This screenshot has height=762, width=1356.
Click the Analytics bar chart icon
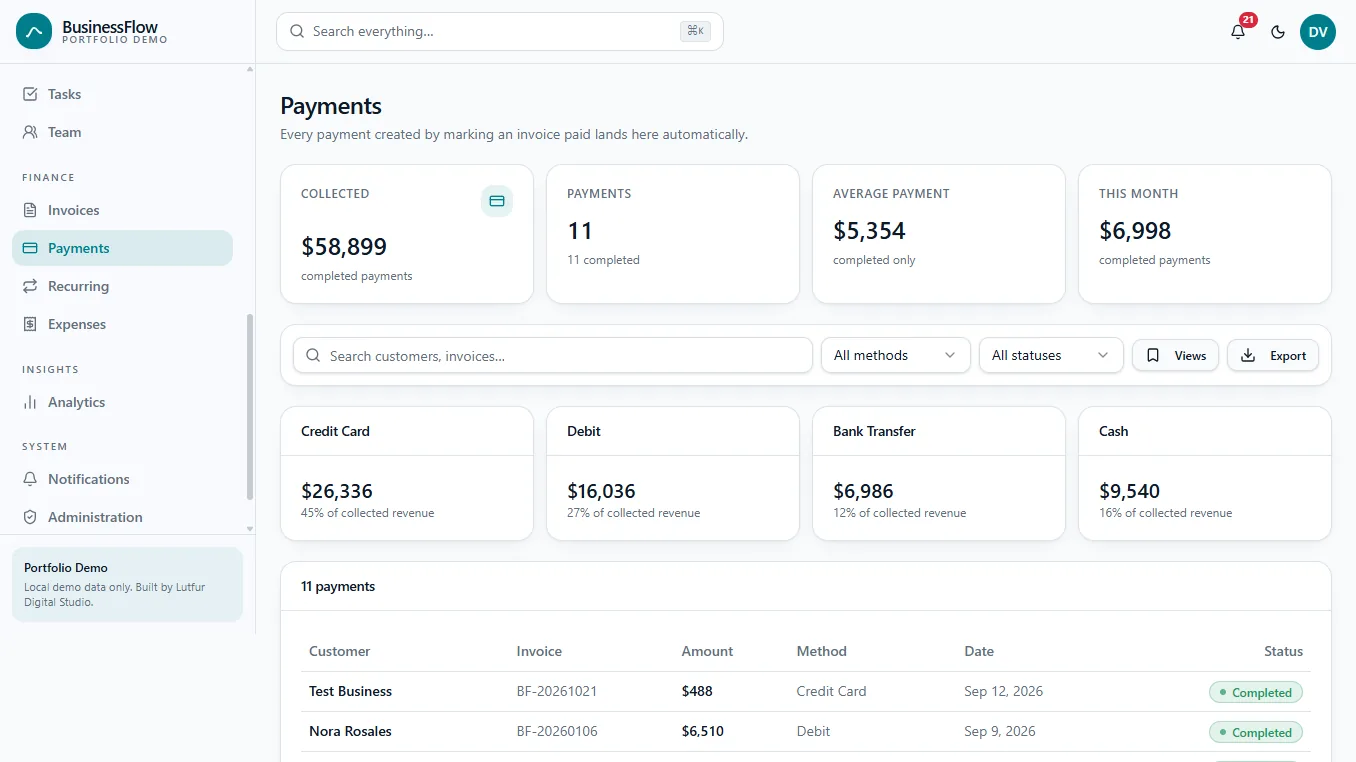pos(30,402)
